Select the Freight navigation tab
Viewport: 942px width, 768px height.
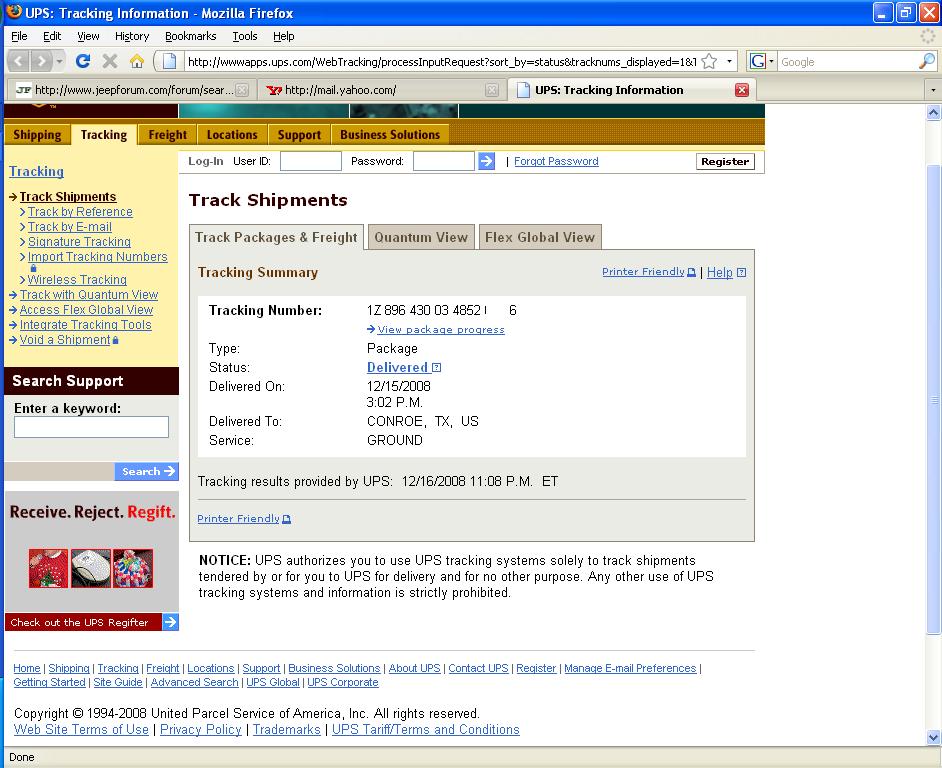[168, 135]
